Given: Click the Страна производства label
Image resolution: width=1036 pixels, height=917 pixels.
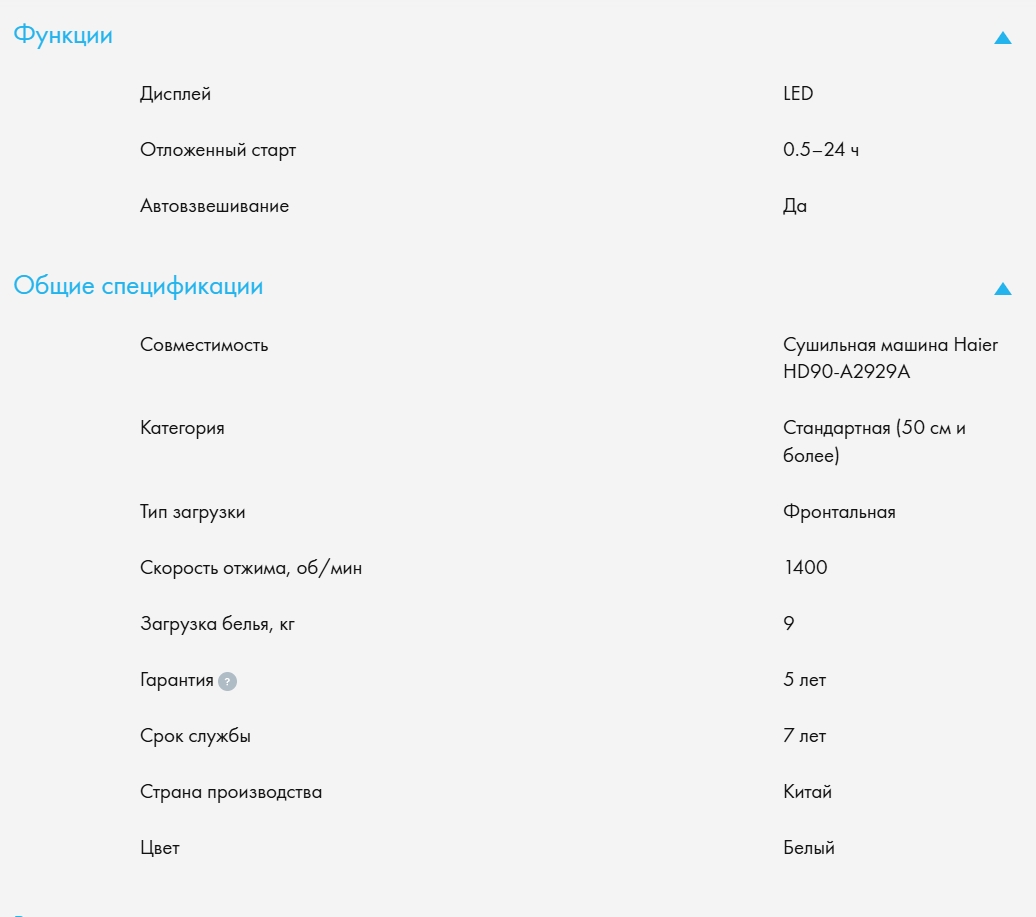Looking at the screenshot, I should [231, 792].
